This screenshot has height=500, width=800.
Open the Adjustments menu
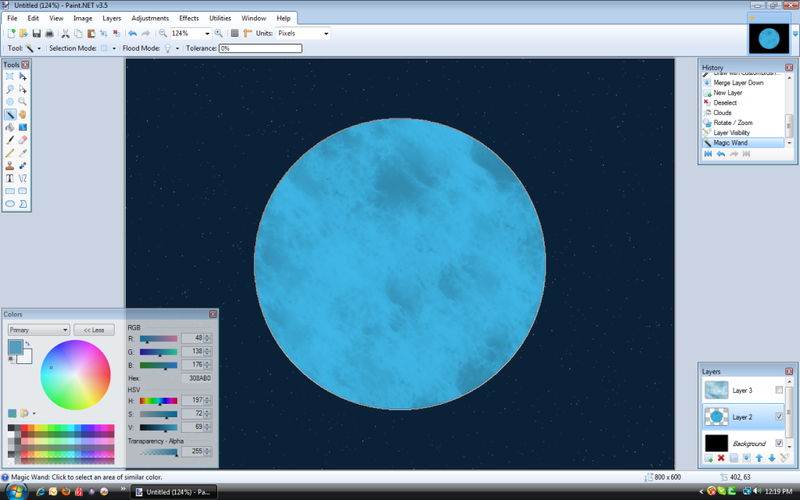(x=150, y=18)
